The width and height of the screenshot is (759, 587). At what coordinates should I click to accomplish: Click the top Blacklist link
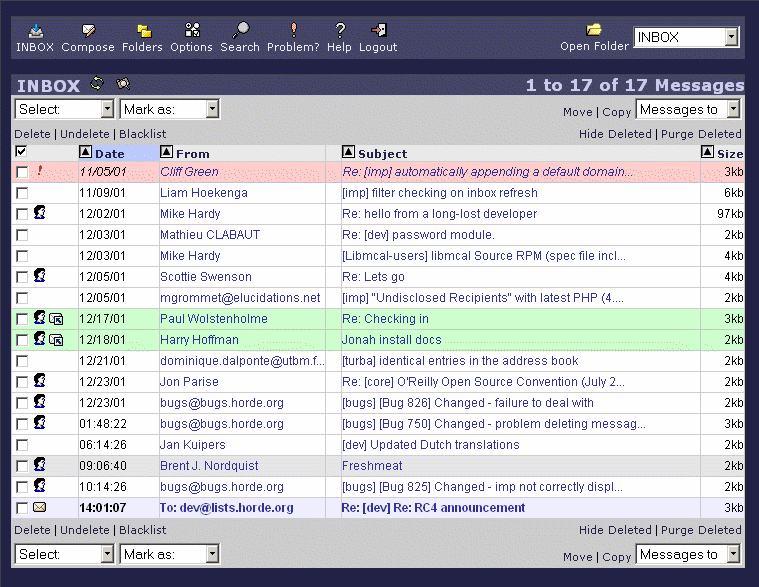143,134
